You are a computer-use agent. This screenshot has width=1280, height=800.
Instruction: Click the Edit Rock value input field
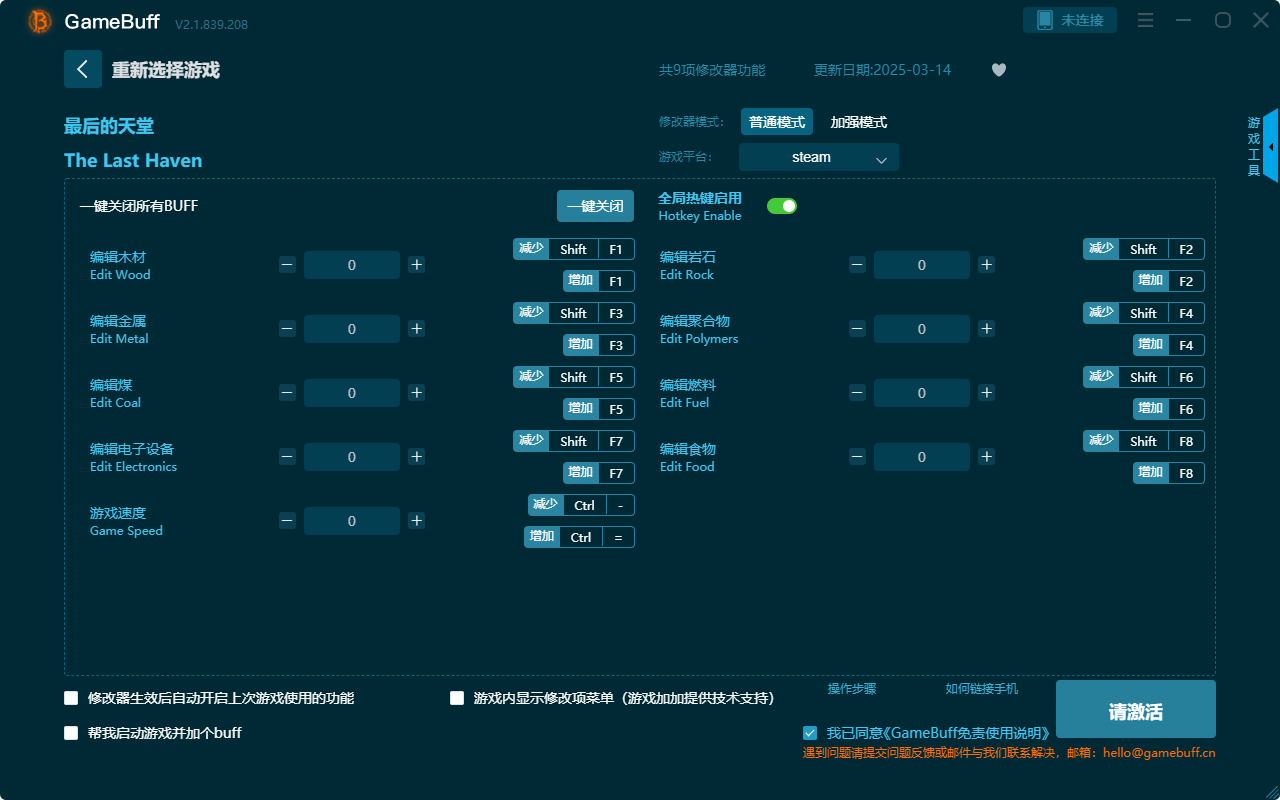[x=921, y=264]
